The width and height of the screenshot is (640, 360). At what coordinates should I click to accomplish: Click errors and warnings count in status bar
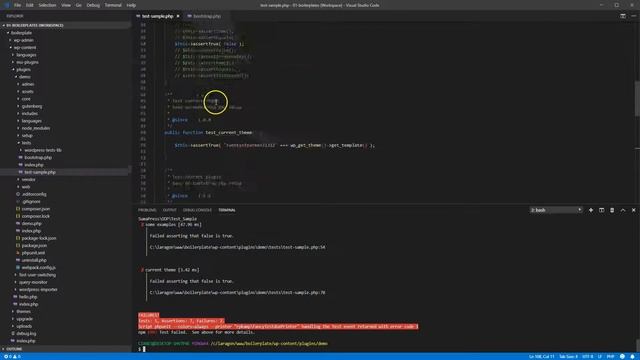click(x=12, y=357)
